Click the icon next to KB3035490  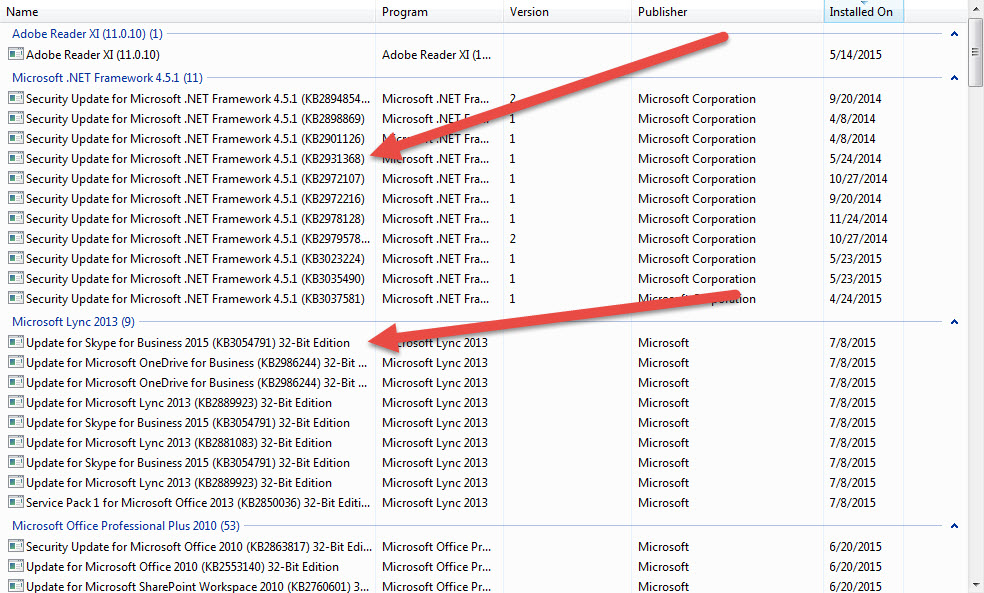(16, 279)
